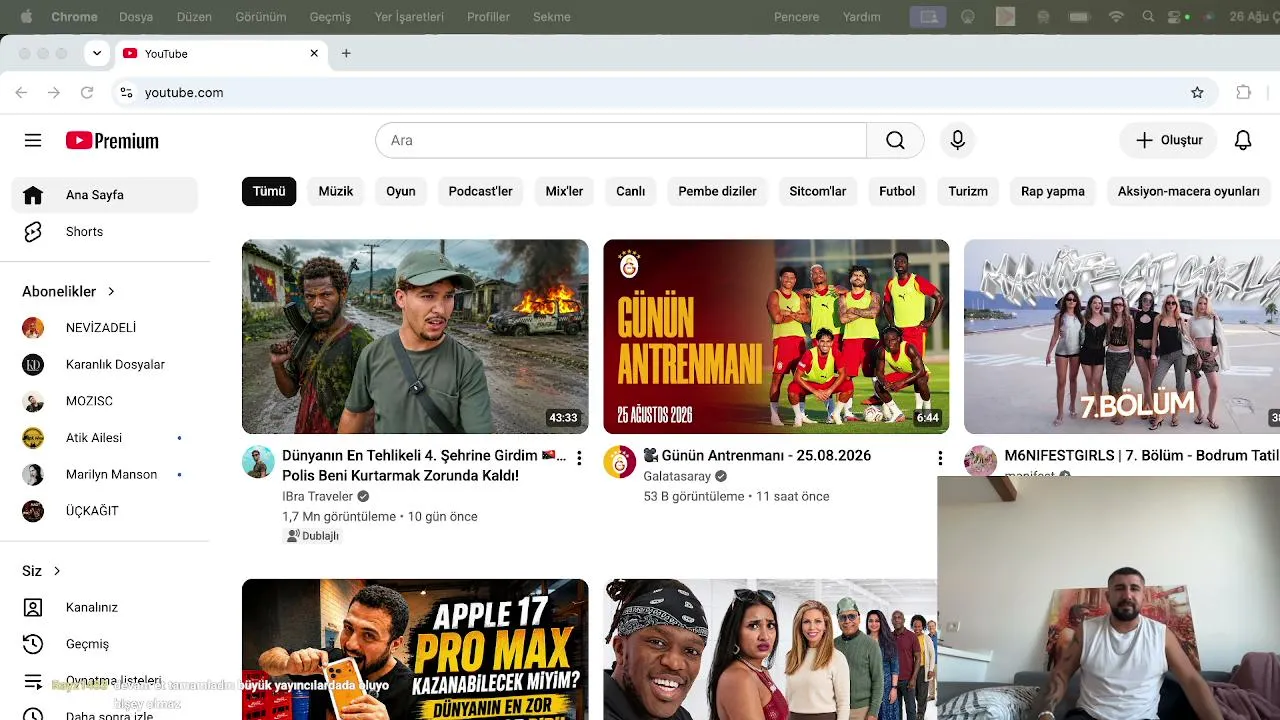This screenshot has height=720, width=1280.
Task: Open the Günün Antrenmanı video thumbnail
Action: point(776,336)
